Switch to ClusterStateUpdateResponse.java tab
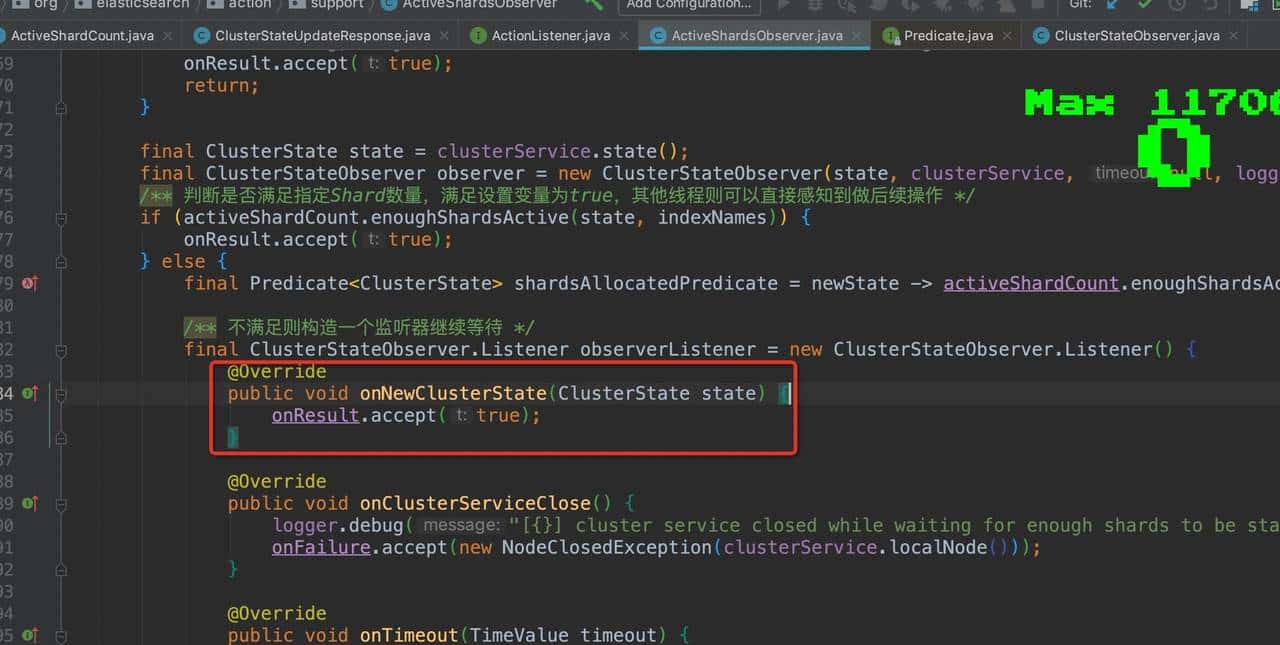Screen dimensions: 1280x645 point(322,36)
